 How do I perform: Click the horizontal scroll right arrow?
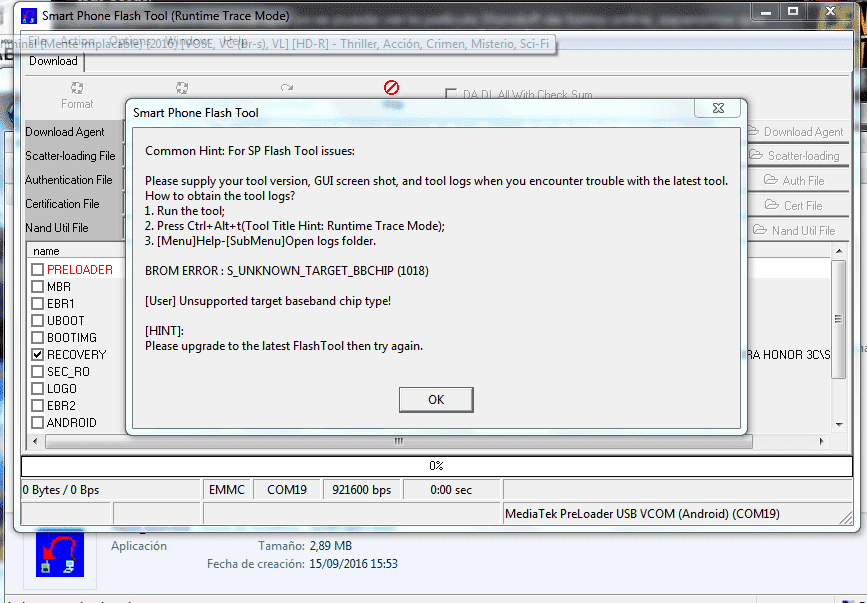[x=822, y=442]
